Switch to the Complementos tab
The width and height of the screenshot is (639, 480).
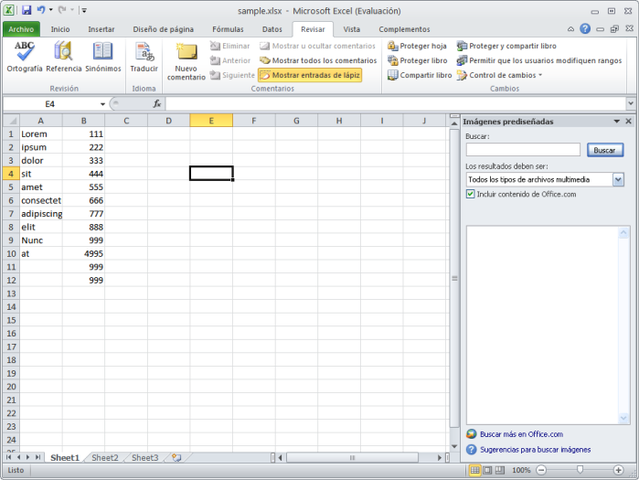404,29
